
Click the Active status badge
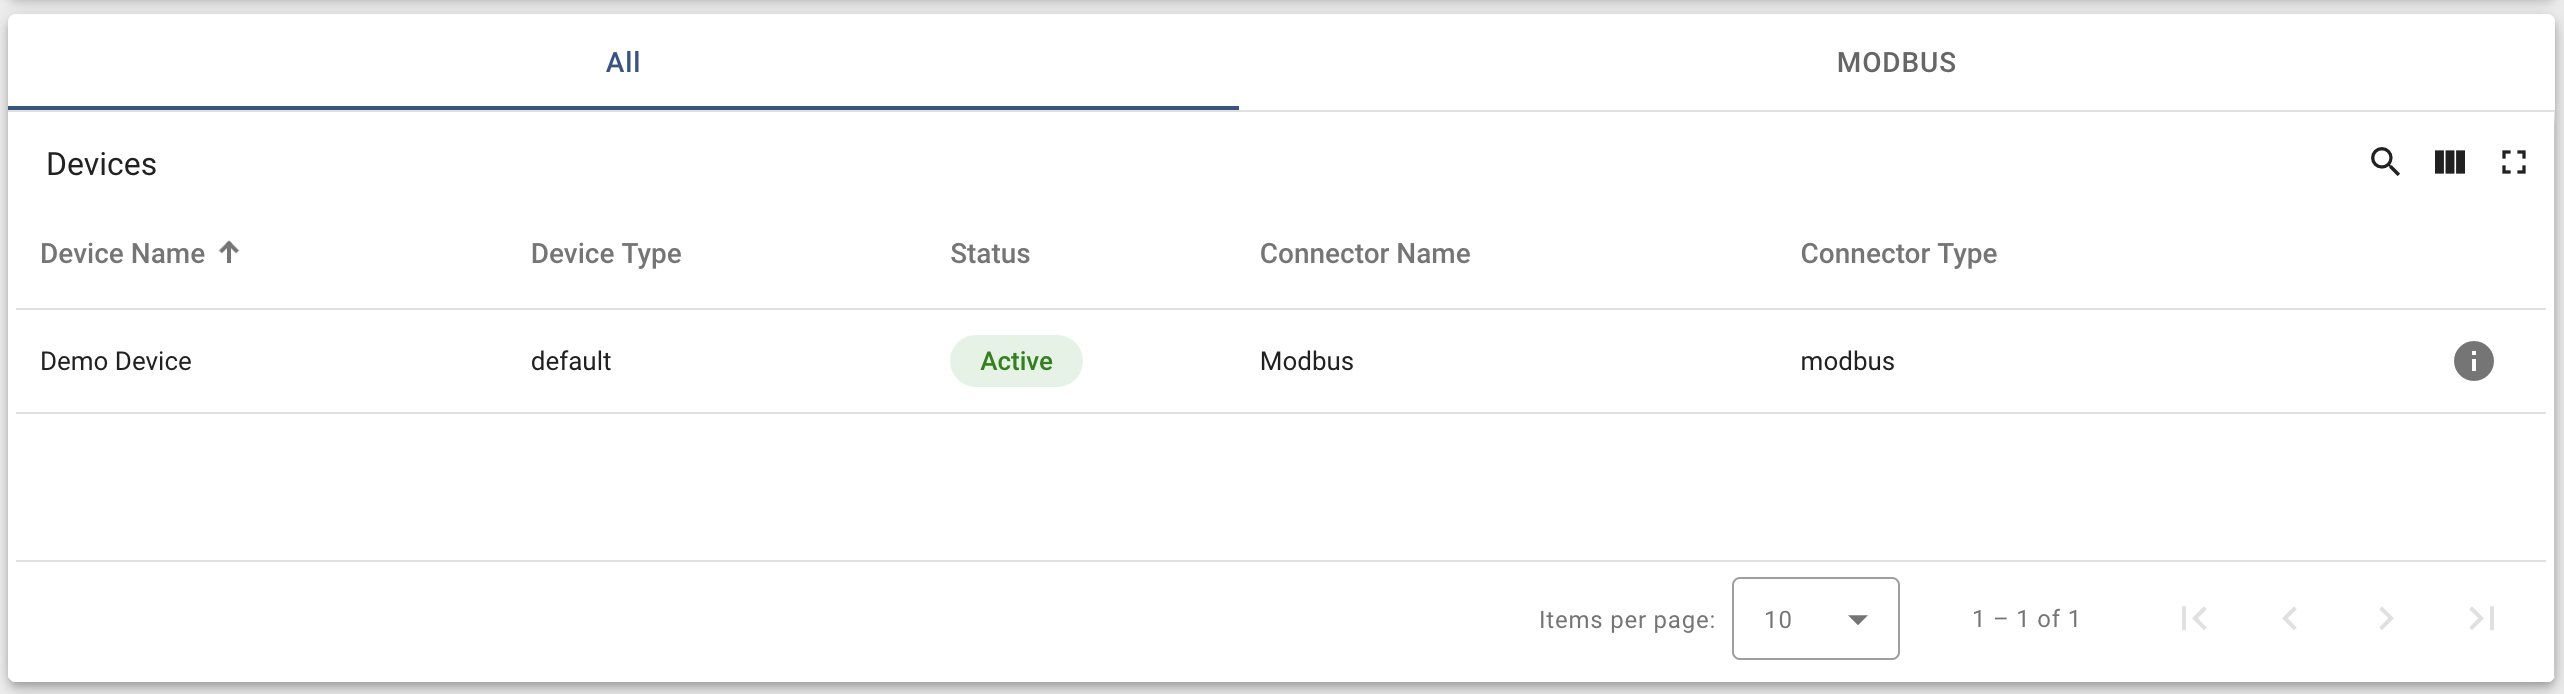[x=1016, y=361]
